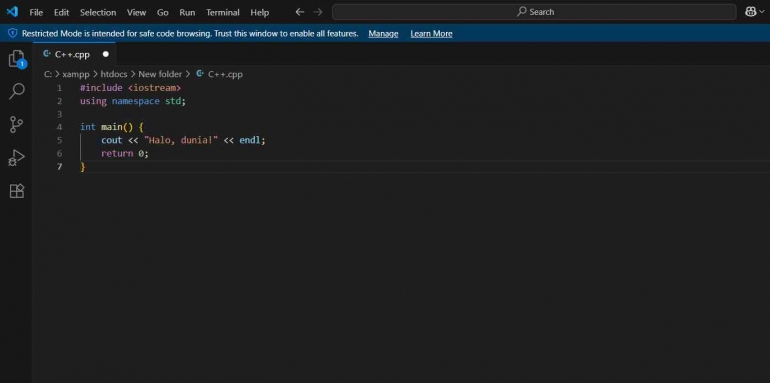770x383 pixels.
Task: Click the htdocs breadcrumb segment
Action: point(114,74)
